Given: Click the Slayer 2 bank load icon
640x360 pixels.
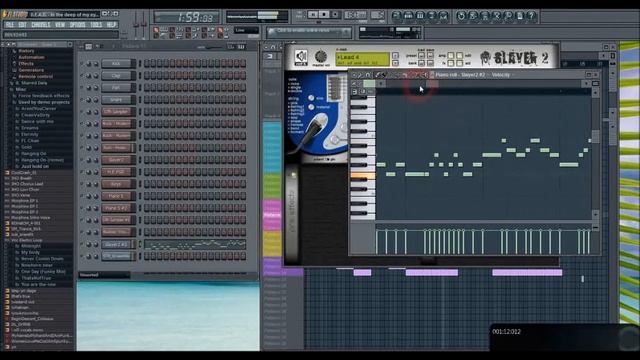Looking at the screenshot, I should (422, 63).
